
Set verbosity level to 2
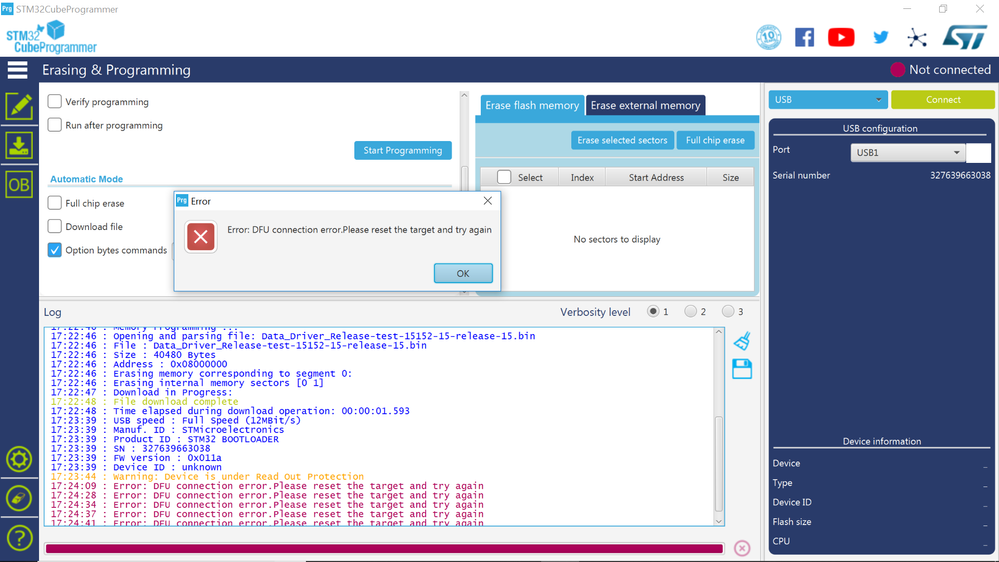[x=691, y=312]
